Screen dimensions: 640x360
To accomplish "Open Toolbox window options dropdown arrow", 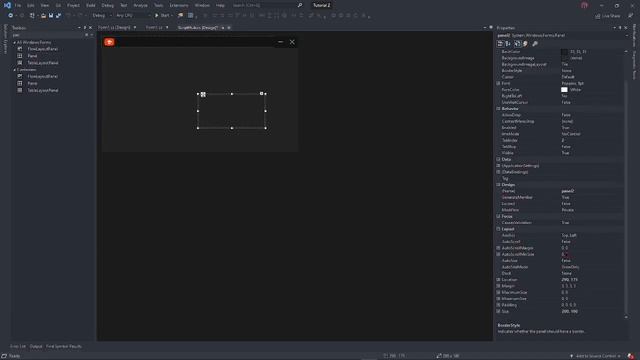I will tap(79, 28).
